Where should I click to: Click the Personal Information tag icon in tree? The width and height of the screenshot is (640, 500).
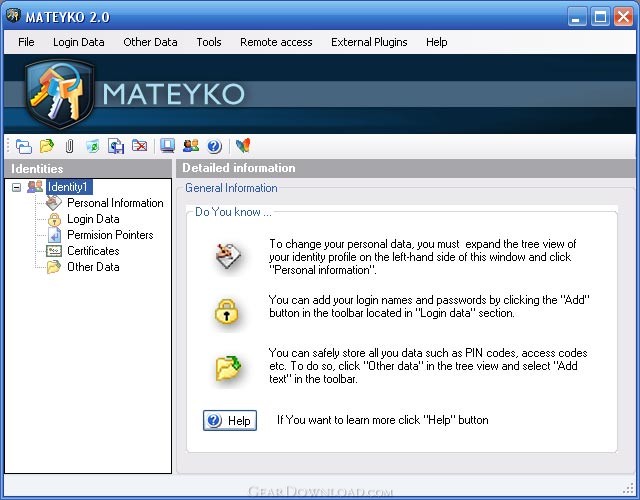tap(53, 203)
